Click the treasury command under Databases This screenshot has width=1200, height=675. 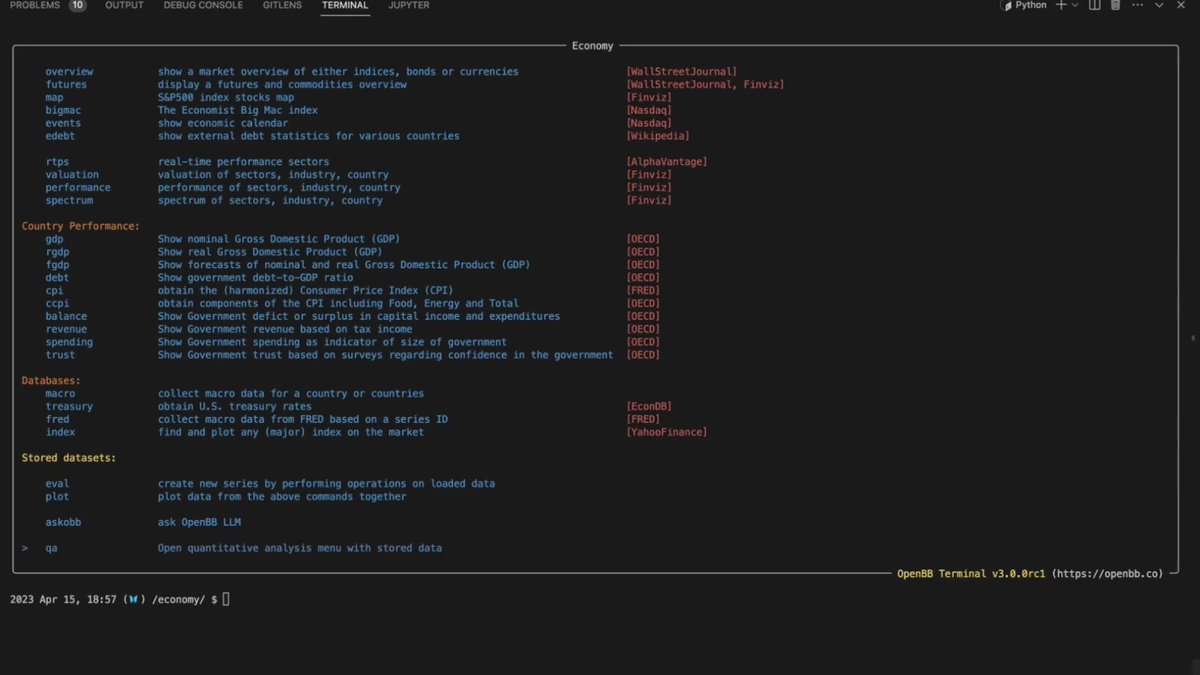[x=69, y=406]
